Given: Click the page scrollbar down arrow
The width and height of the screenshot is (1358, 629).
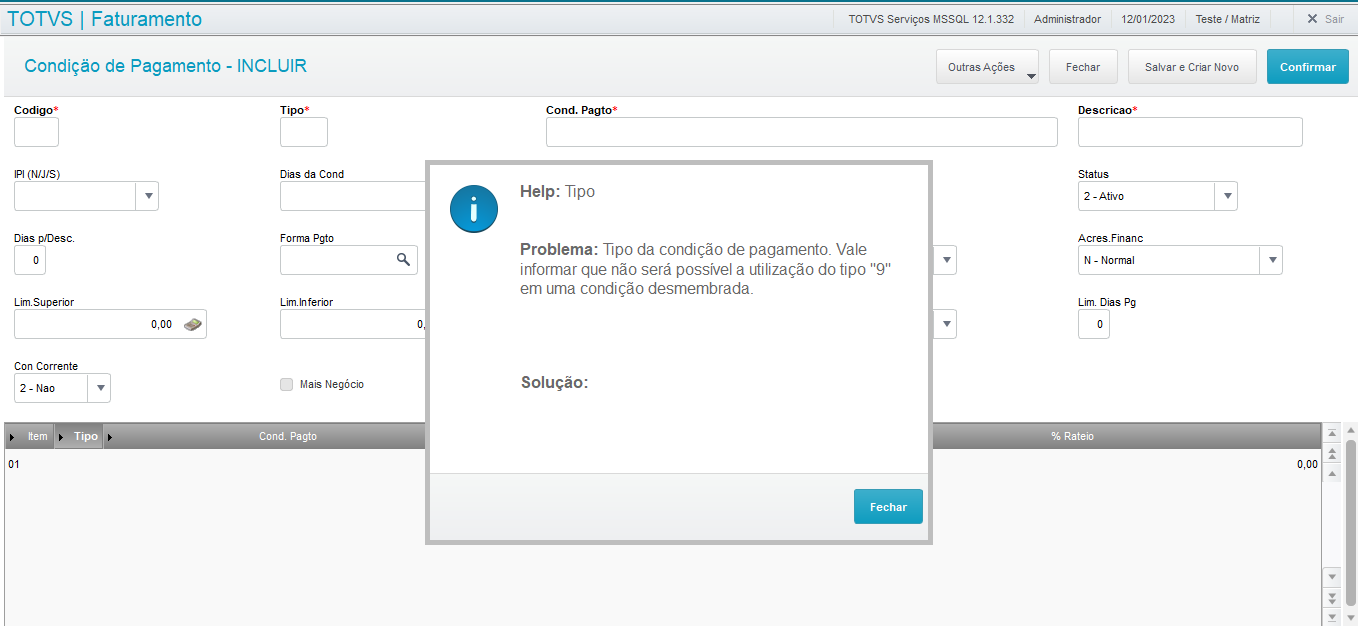Looking at the screenshot, I should click(1351, 619).
